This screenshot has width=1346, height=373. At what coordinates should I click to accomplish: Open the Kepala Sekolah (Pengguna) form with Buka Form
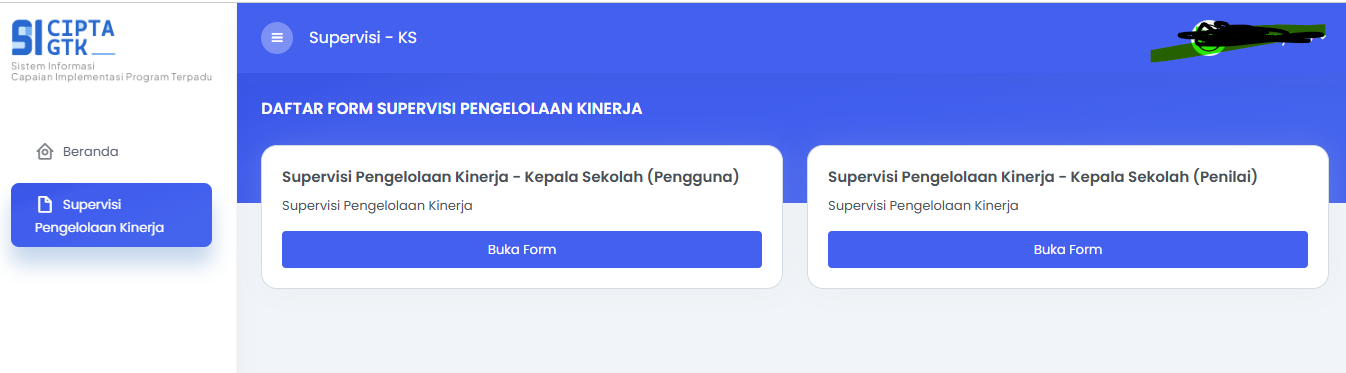point(522,249)
